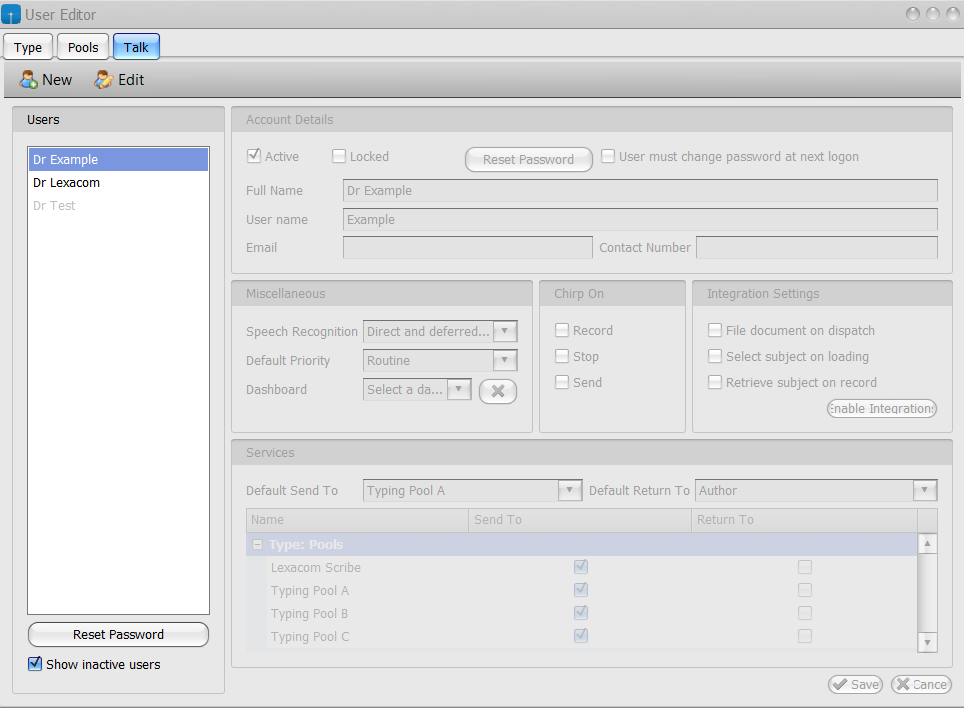Image resolution: width=964 pixels, height=708 pixels.
Task: Click the services list scroll down arrow
Action: click(x=927, y=642)
